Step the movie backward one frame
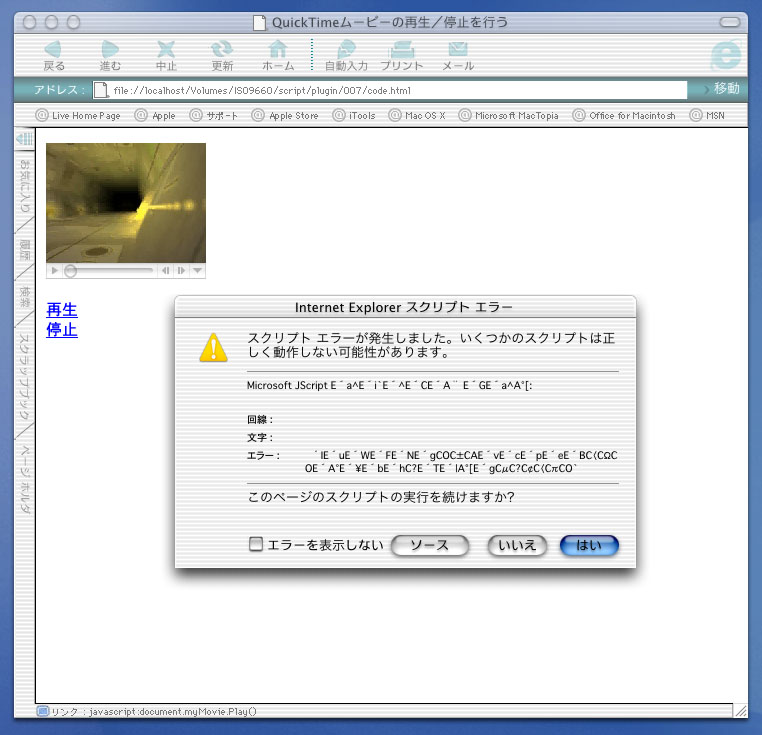 point(166,271)
